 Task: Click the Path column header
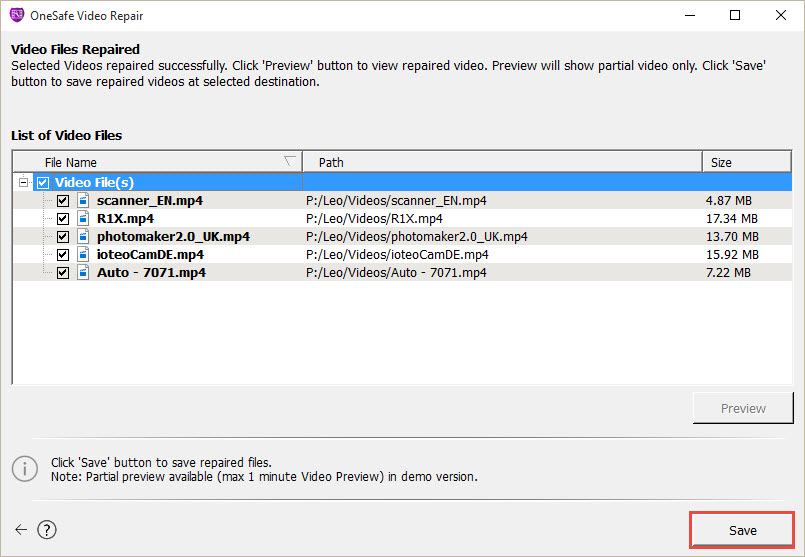point(502,162)
